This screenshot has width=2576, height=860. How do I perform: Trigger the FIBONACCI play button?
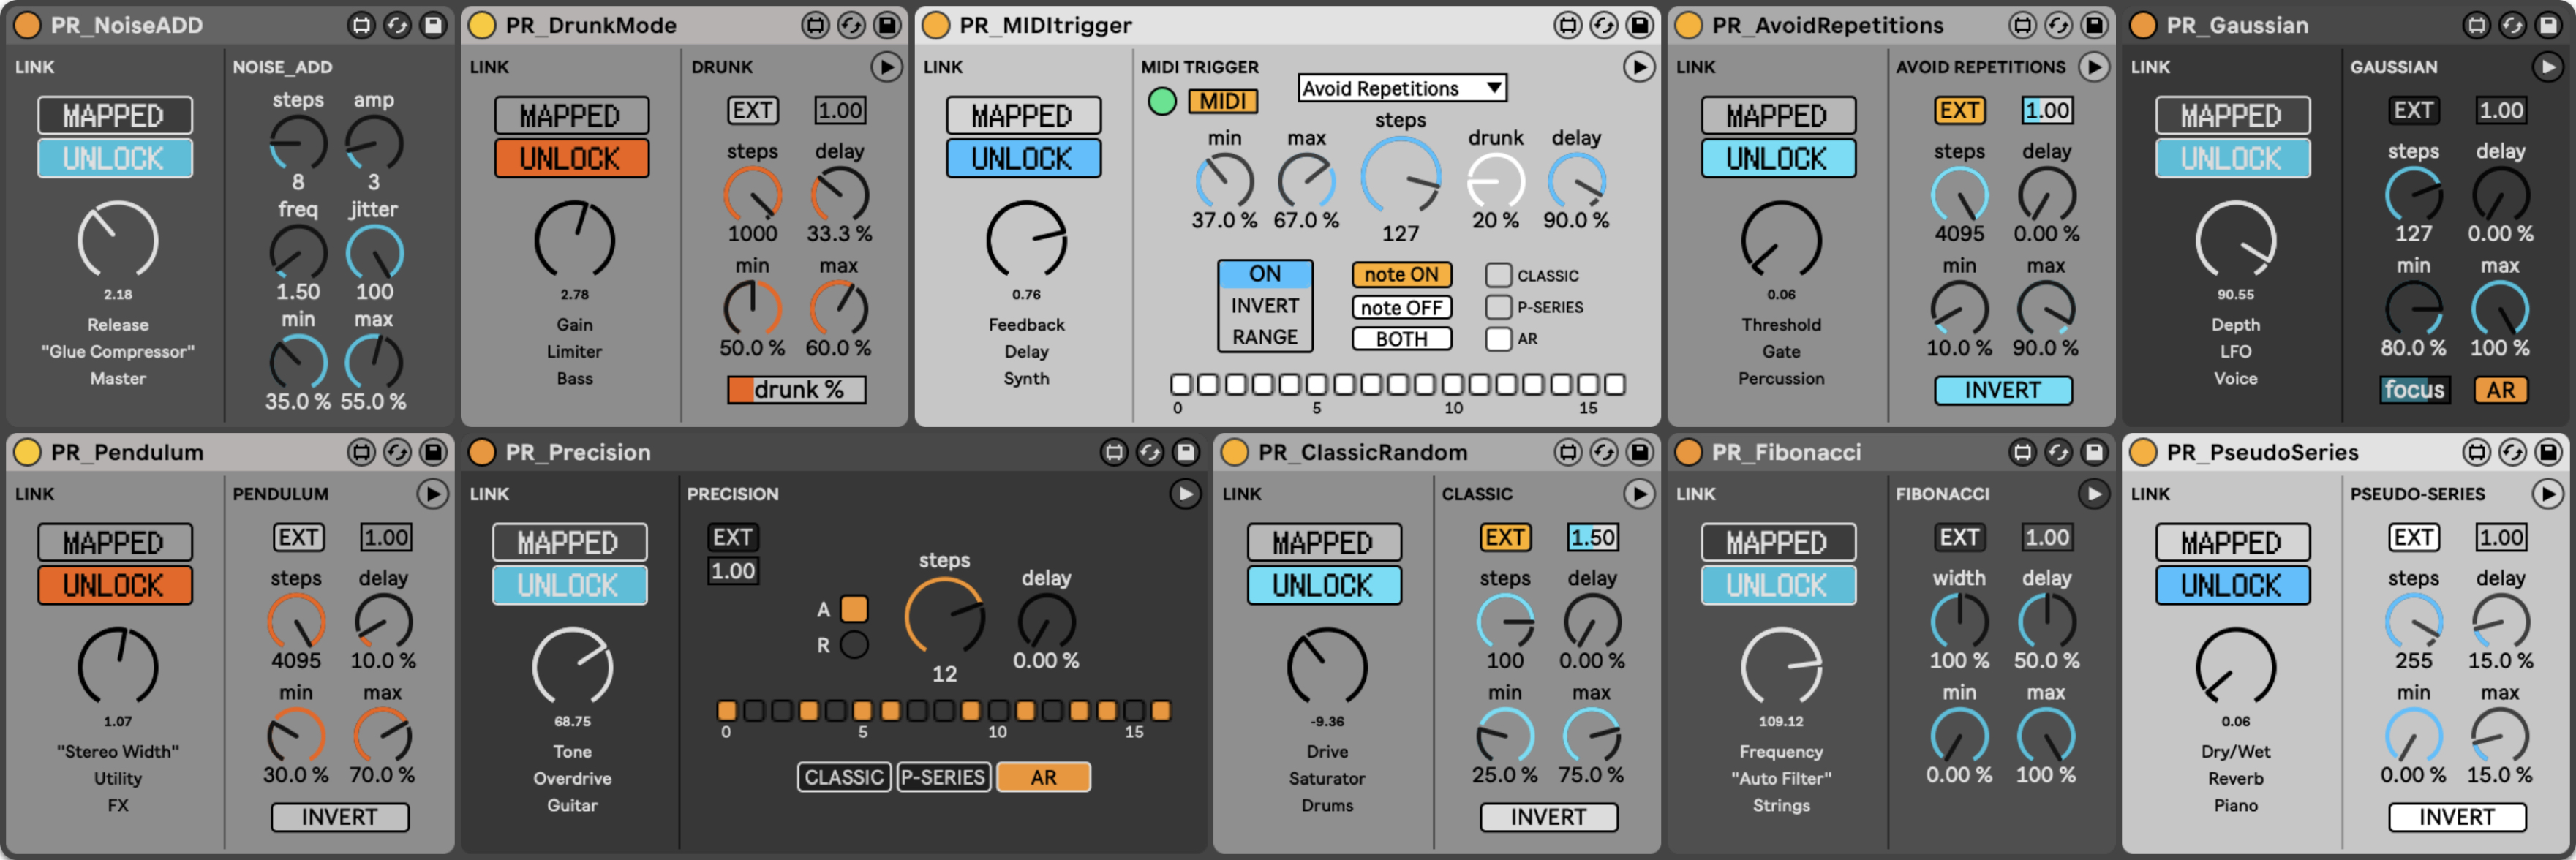[2093, 493]
